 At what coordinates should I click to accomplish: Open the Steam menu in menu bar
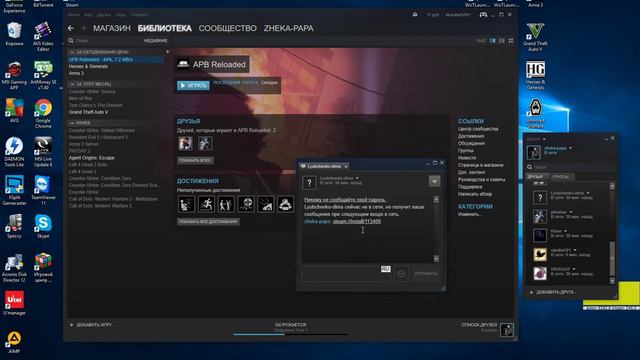[73, 14]
